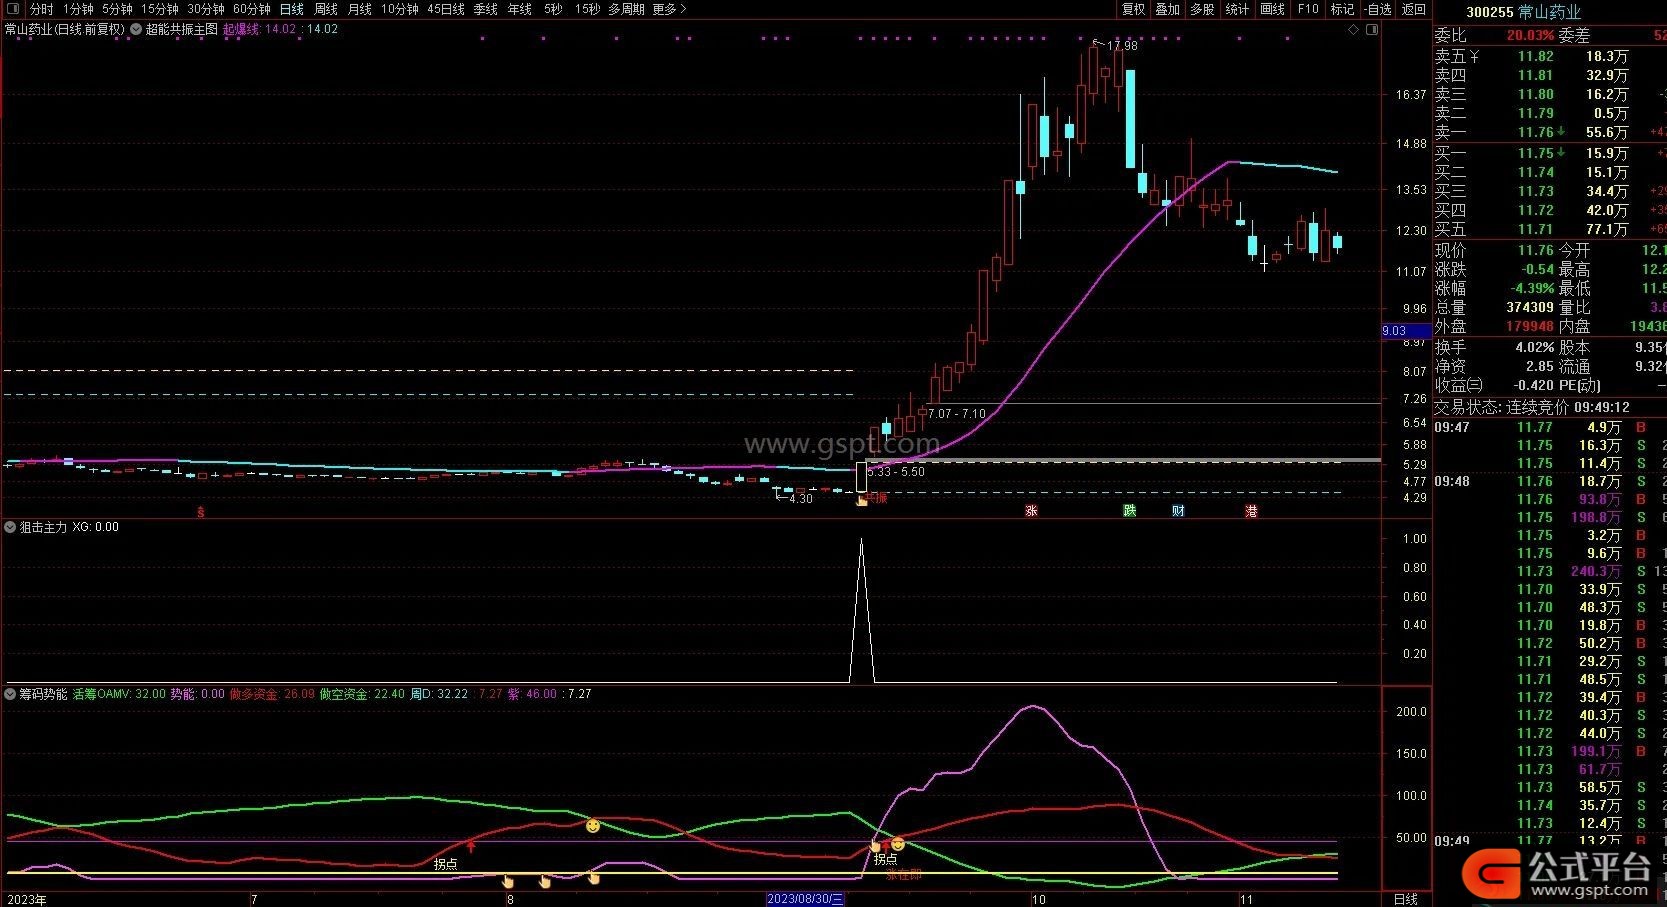The height and width of the screenshot is (907, 1667).
Task: Remove stock via -自选 button
Action: pyautogui.click(x=1377, y=9)
